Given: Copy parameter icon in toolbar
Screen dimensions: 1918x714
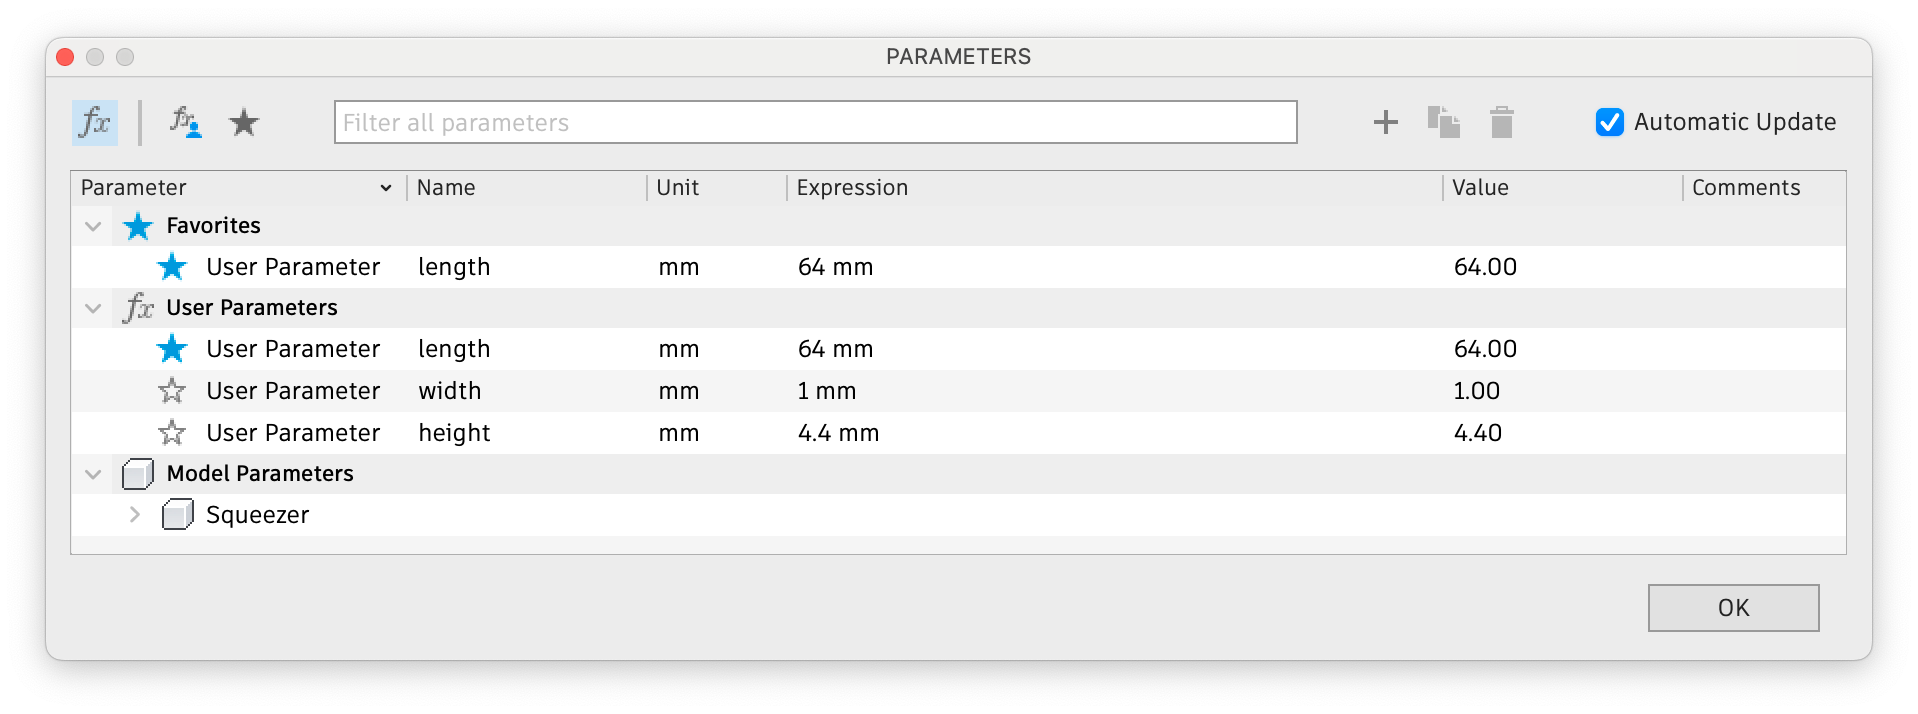Looking at the screenshot, I should point(1443,122).
